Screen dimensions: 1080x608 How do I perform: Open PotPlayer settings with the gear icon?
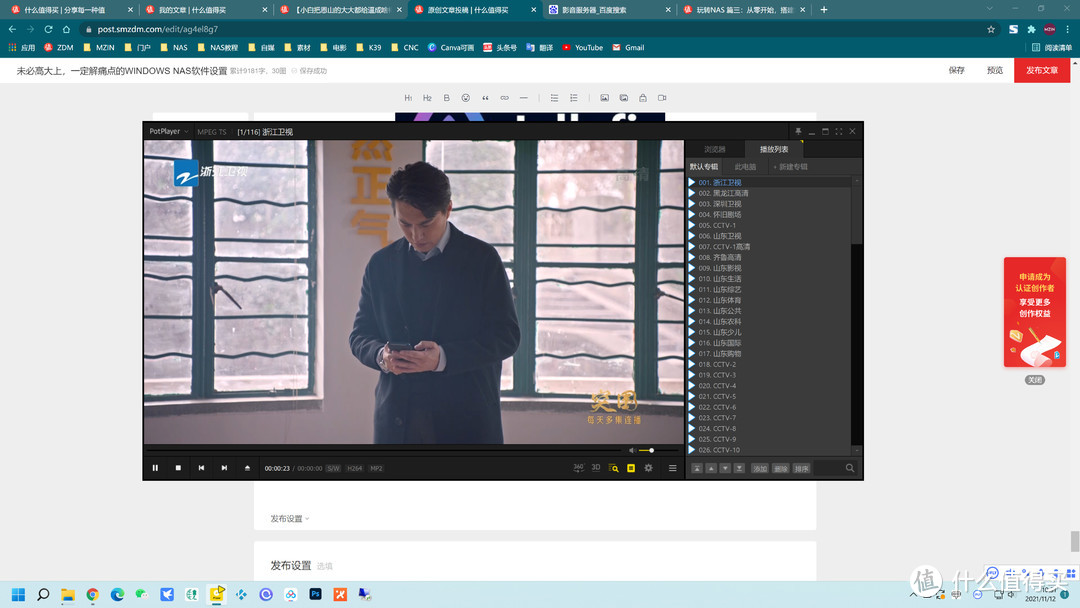[647, 468]
